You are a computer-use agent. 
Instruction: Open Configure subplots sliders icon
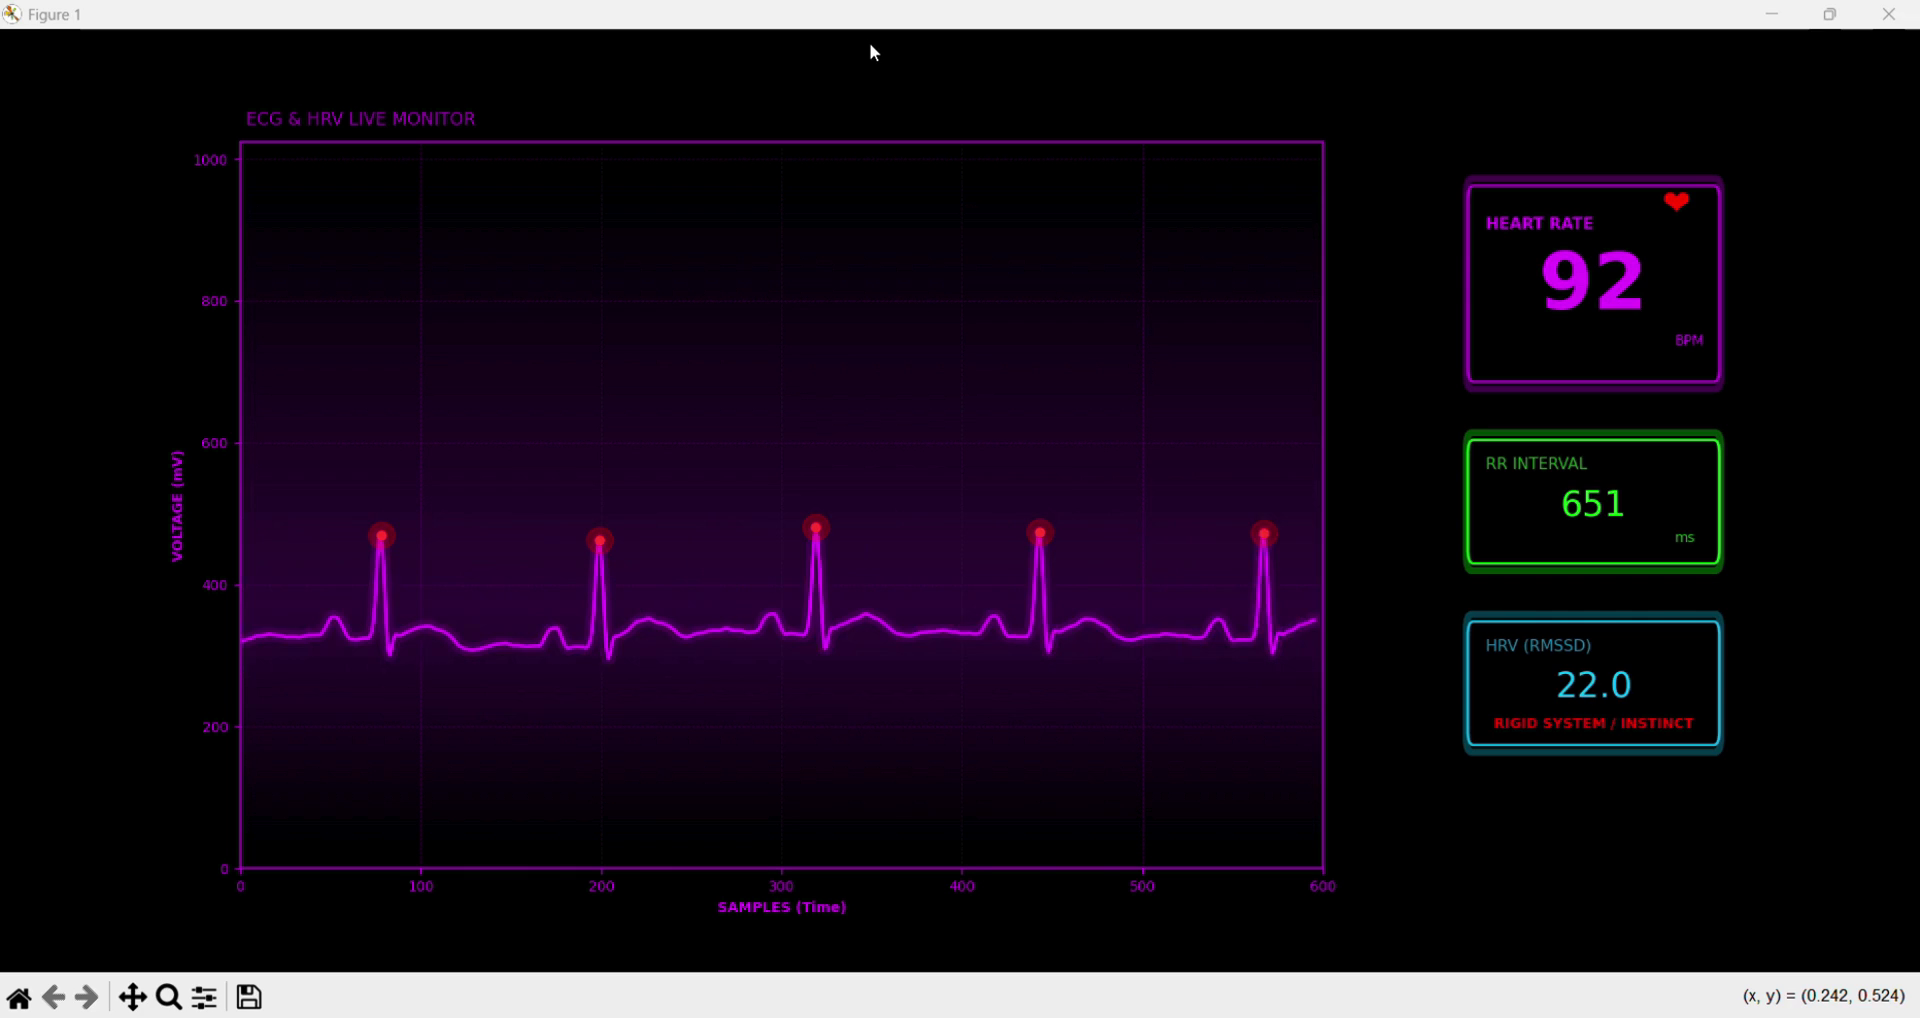[204, 997]
